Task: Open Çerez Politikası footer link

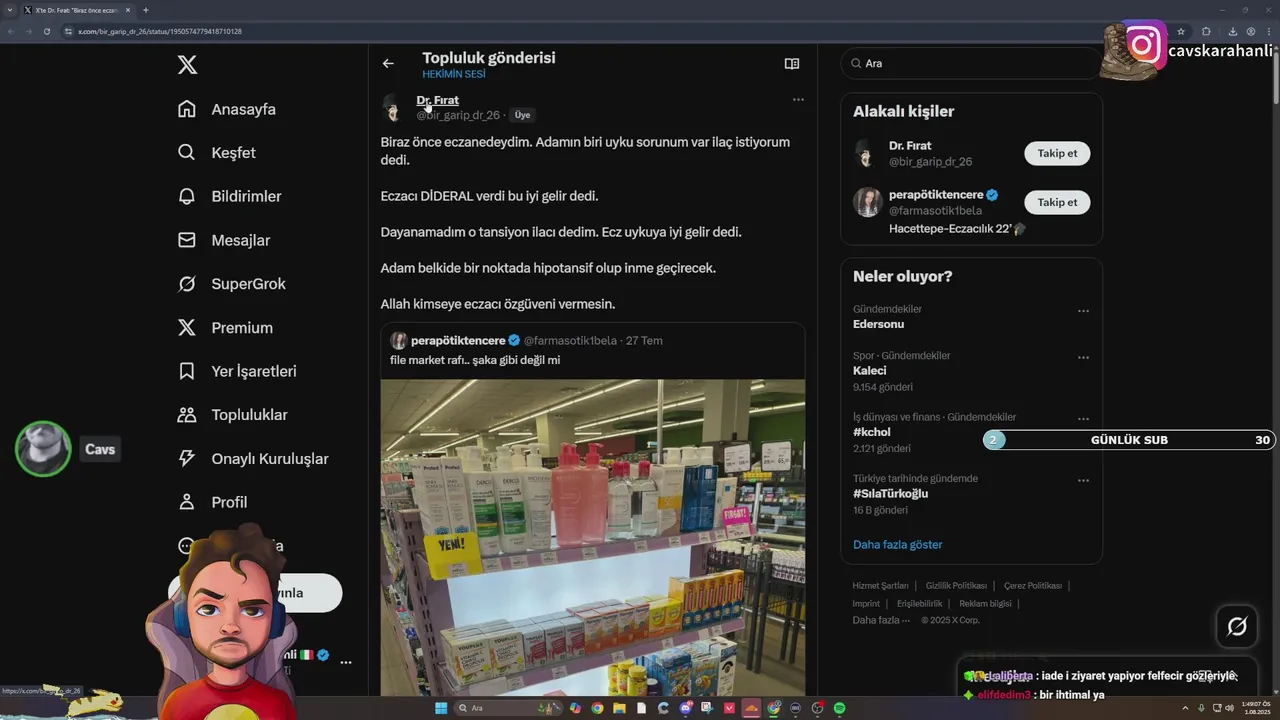Action: click(x=1033, y=586)
